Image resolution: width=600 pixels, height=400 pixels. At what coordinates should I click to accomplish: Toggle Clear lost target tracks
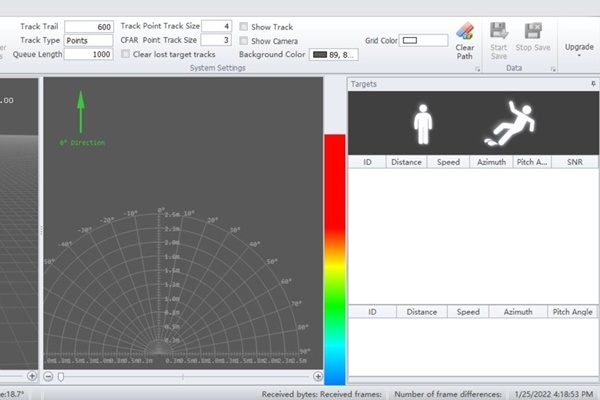(126, 54)
